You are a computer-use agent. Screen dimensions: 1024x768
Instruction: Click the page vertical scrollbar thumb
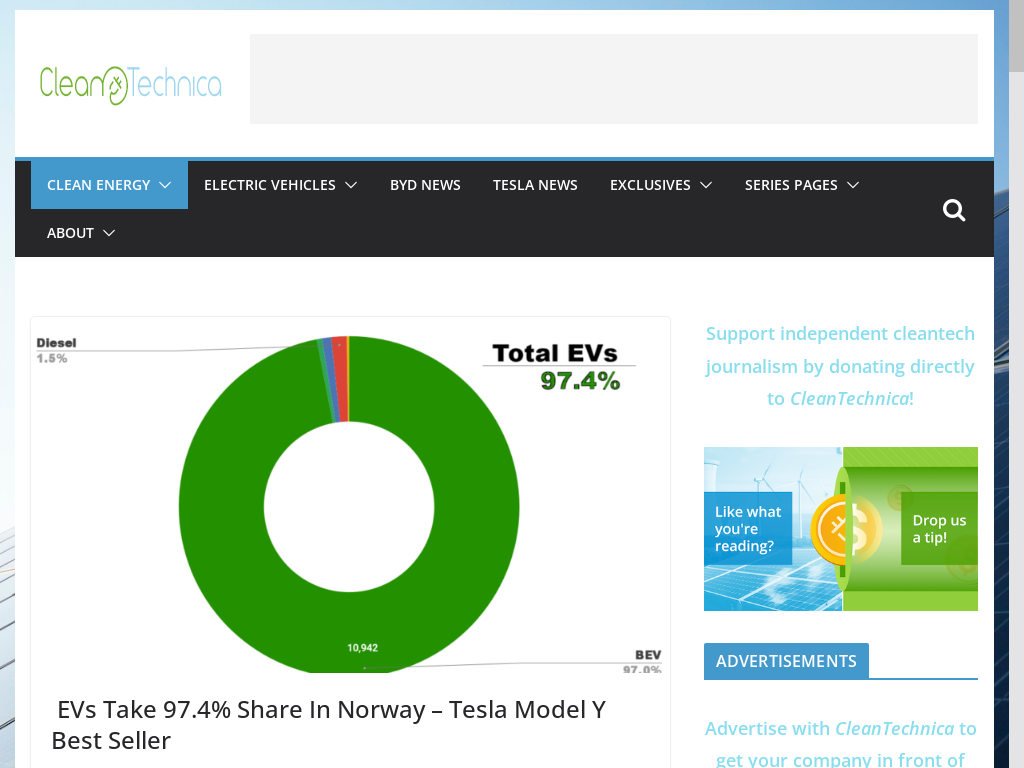pyautogui.click(x=1016, y=36)
